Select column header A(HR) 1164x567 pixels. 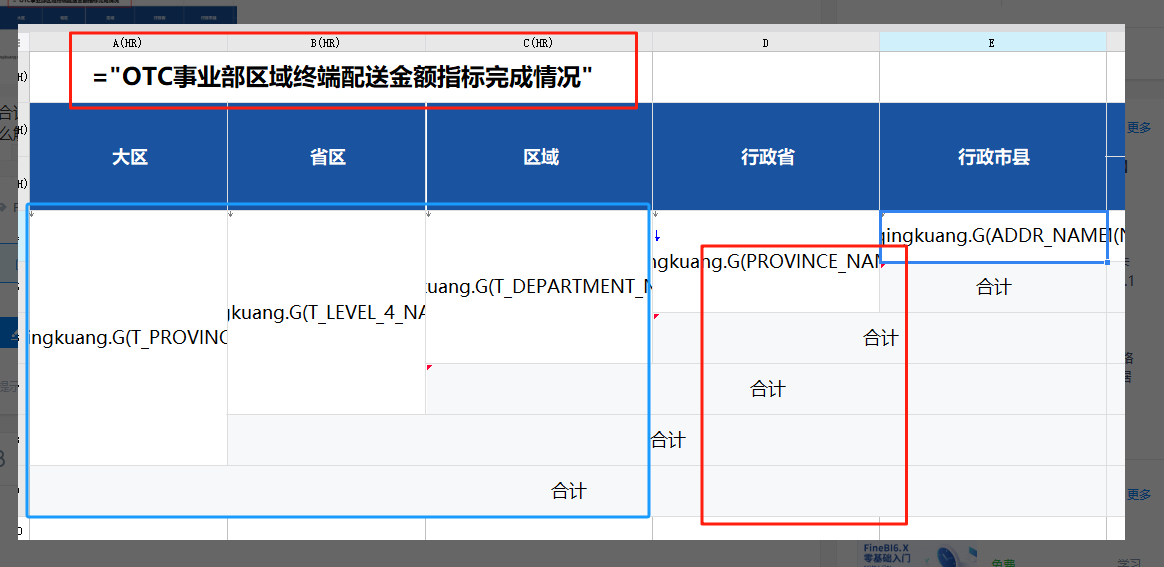[128, 43]
